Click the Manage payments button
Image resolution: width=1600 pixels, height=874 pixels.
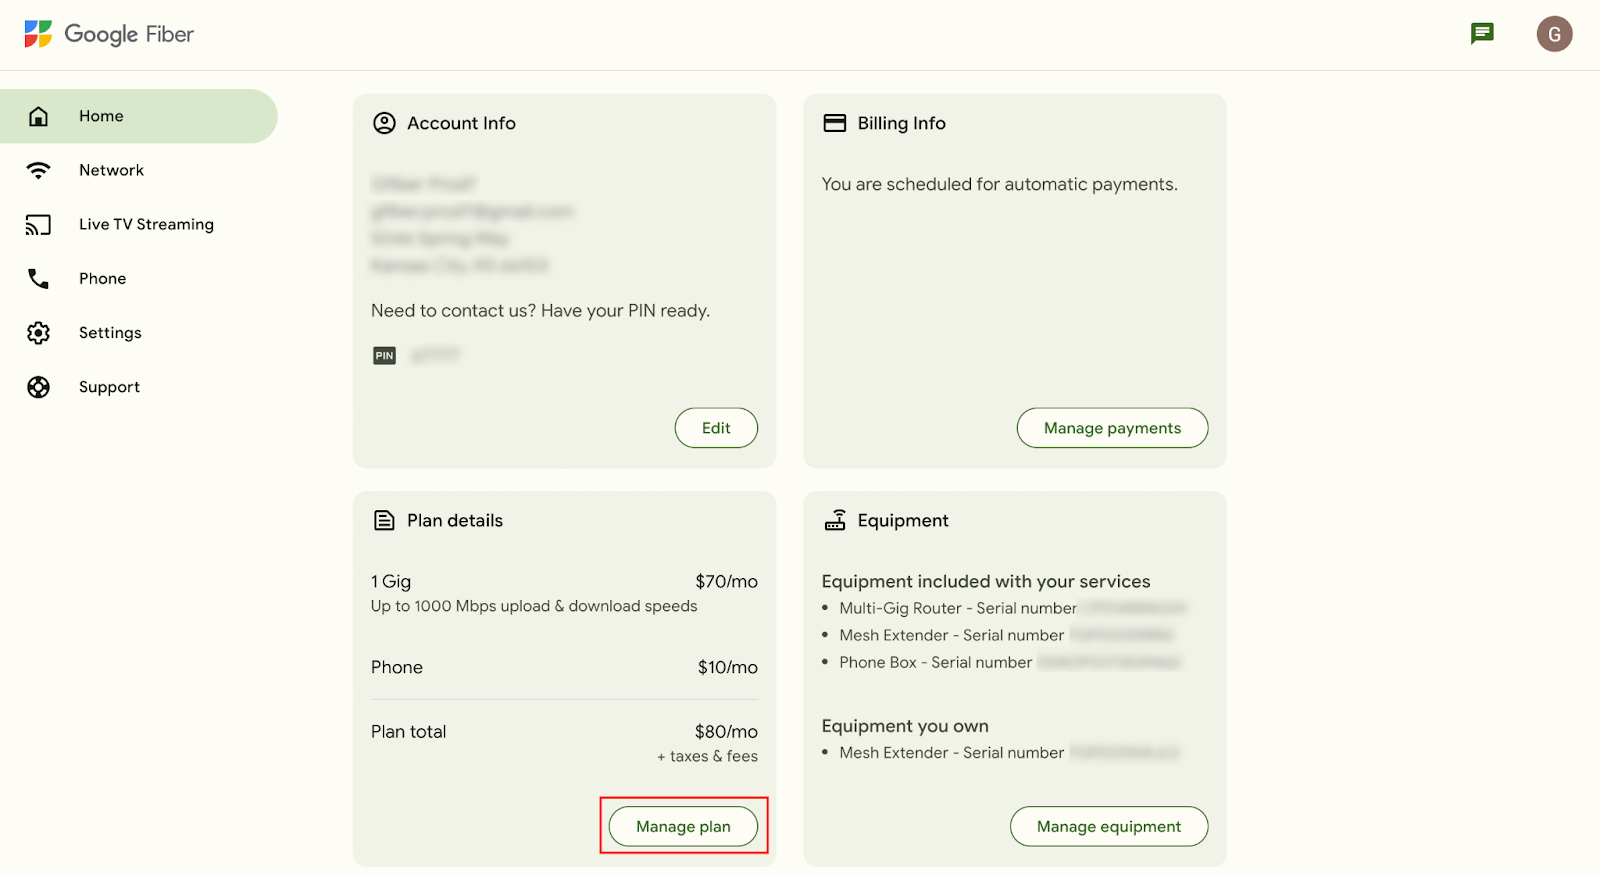[1112, 428]
